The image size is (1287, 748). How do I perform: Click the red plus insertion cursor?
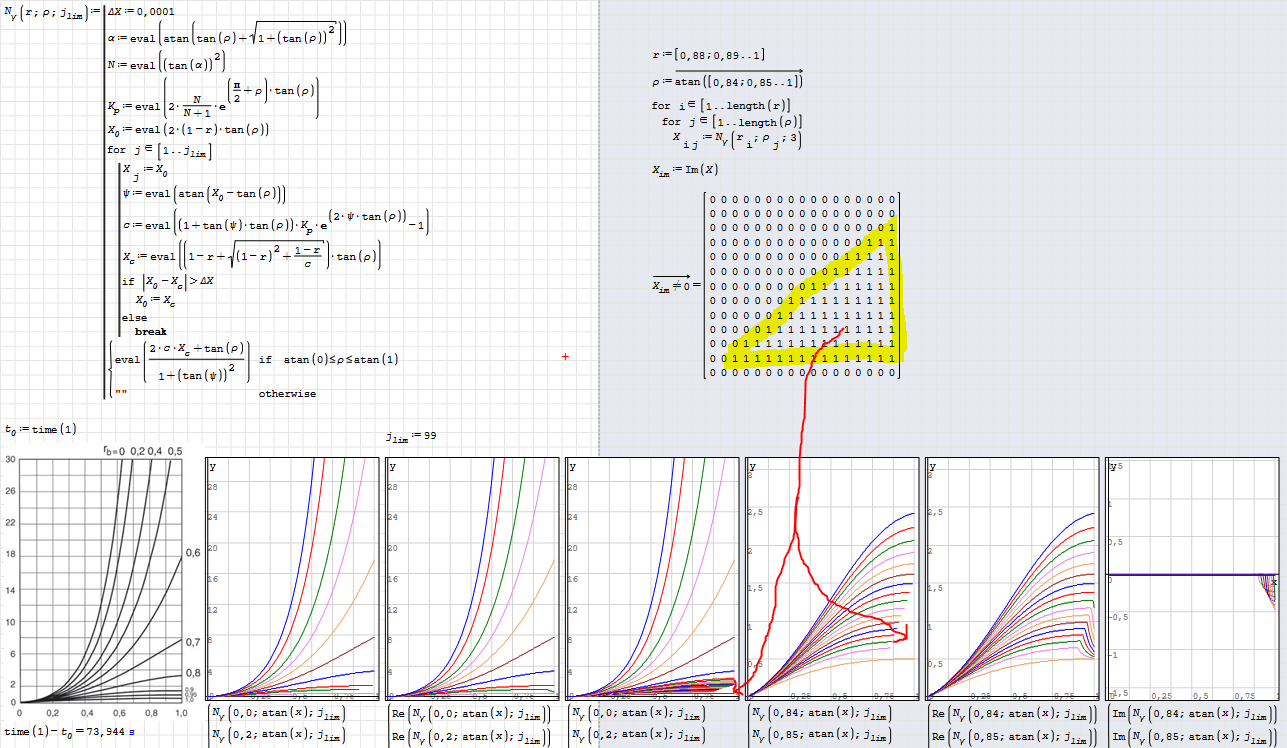566,356
